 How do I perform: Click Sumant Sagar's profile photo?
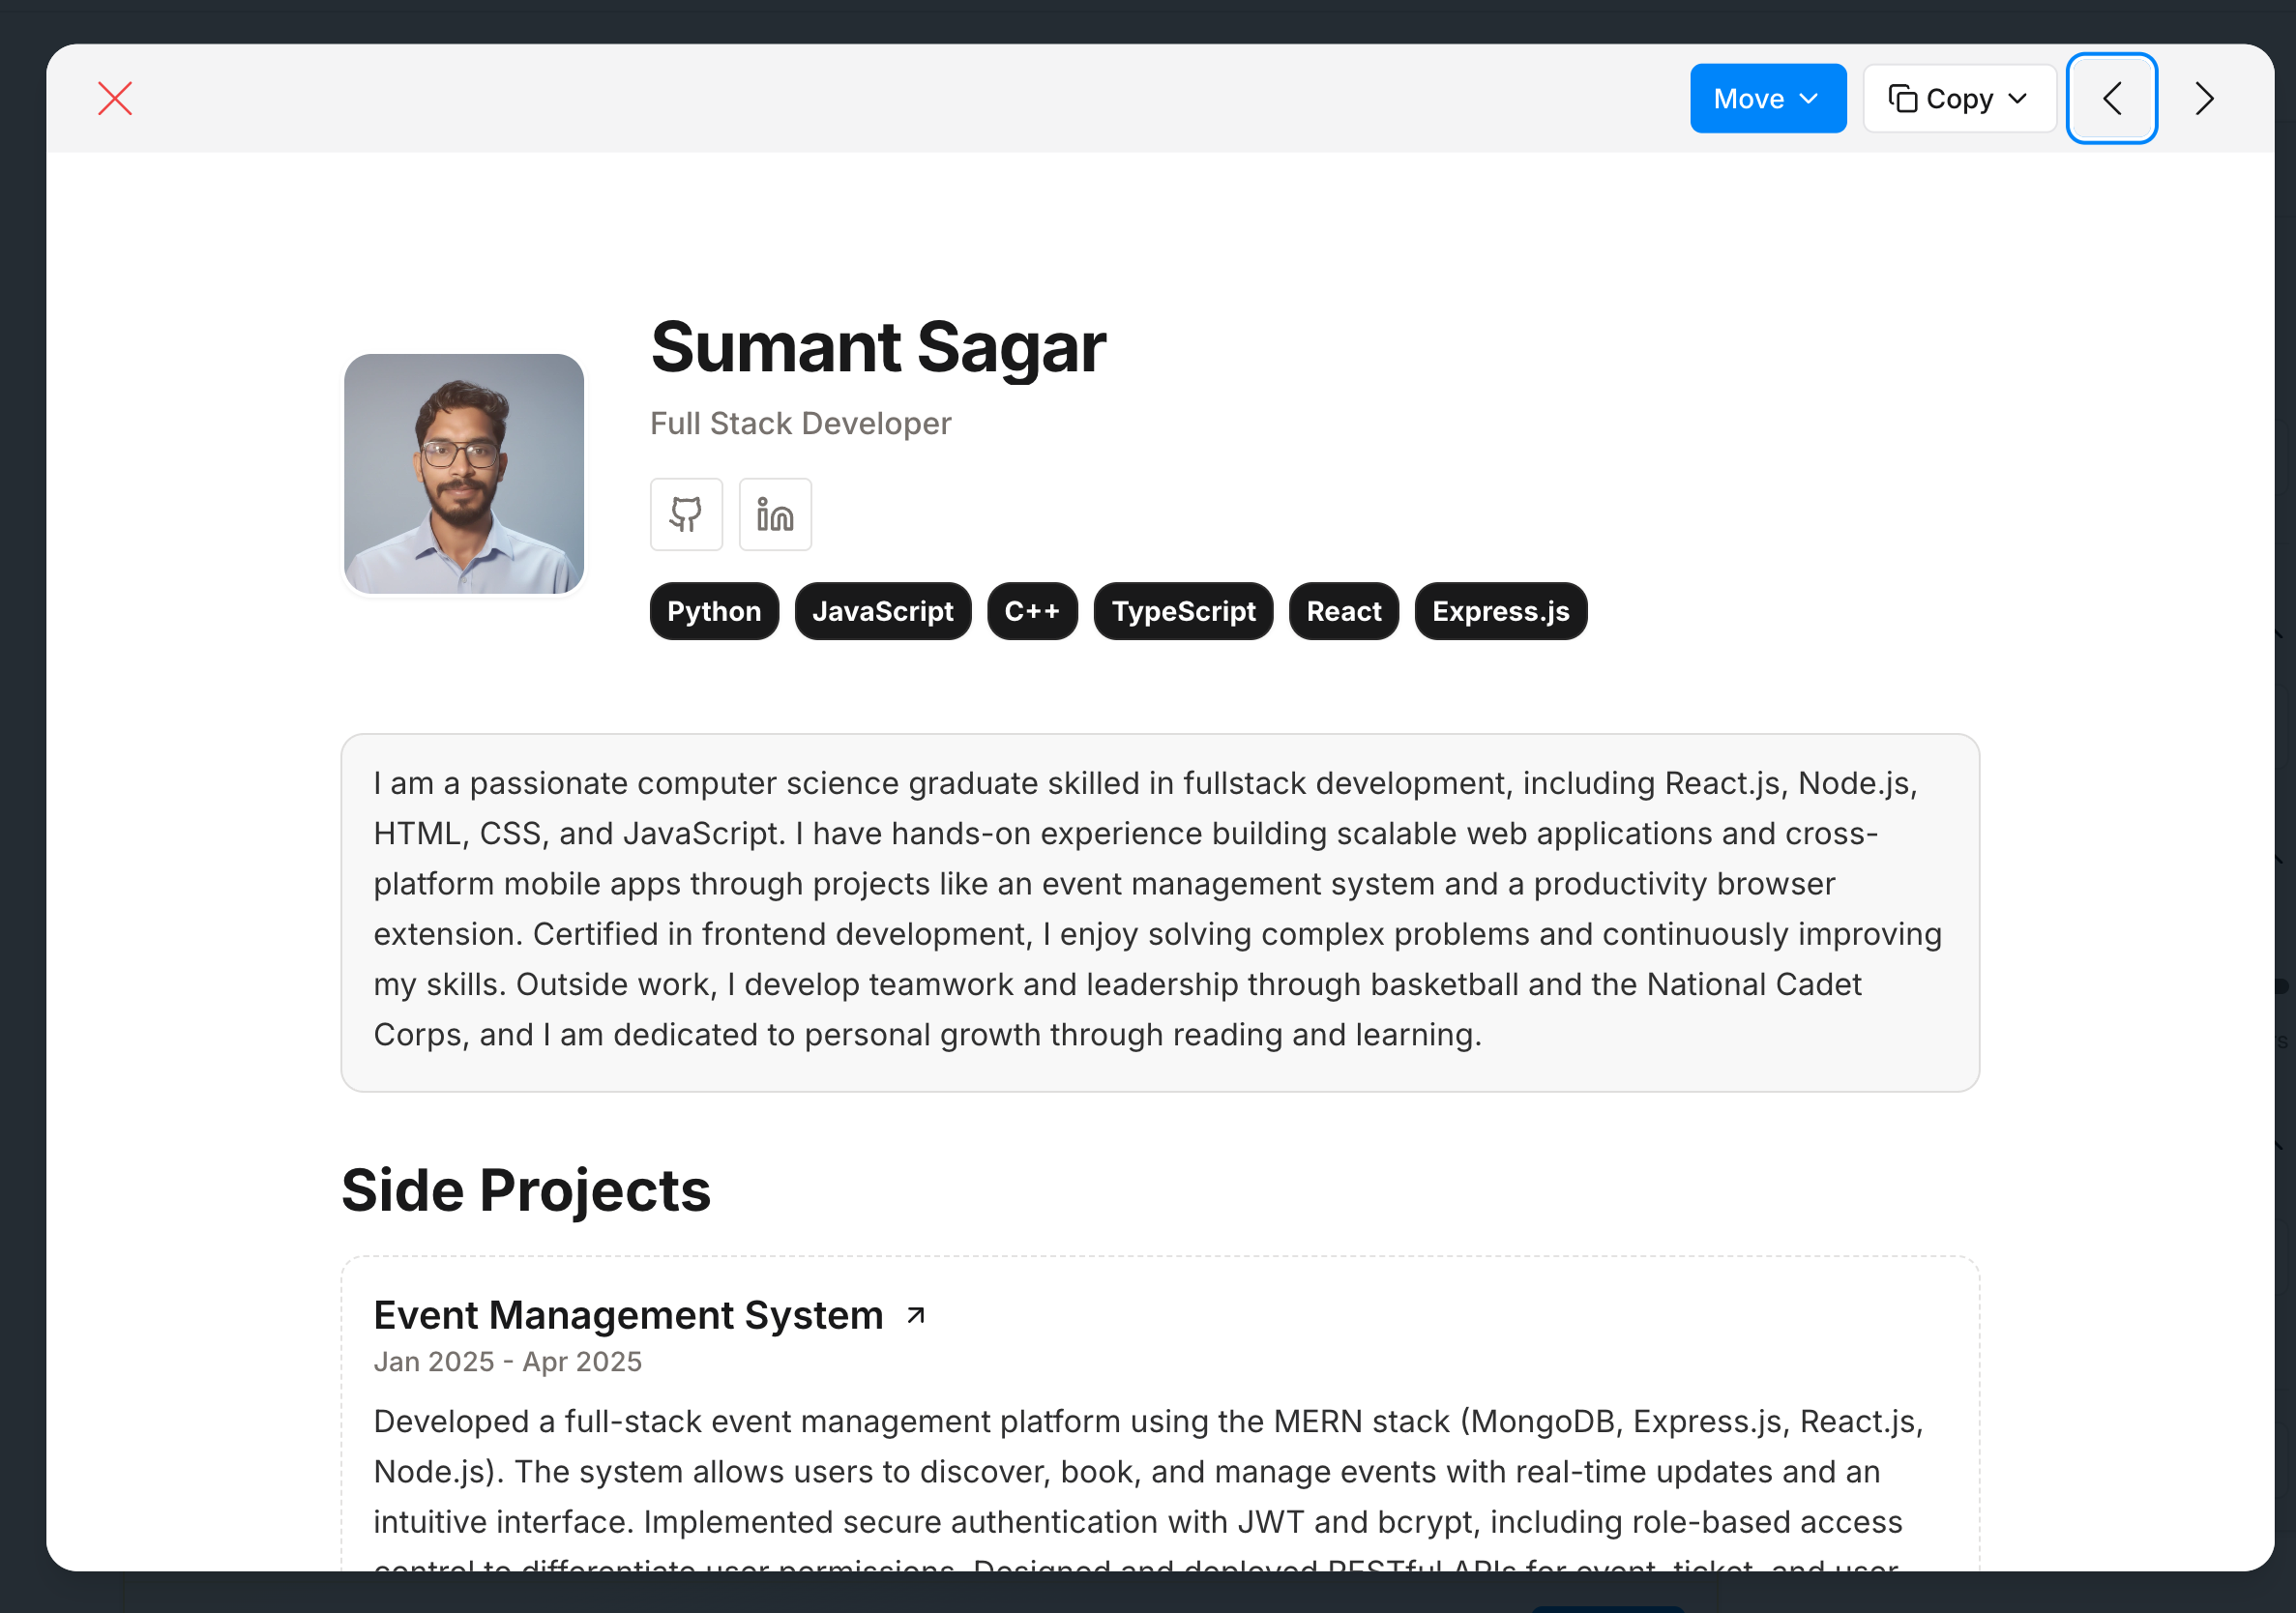pyautogui.click(x=464, y=474)
